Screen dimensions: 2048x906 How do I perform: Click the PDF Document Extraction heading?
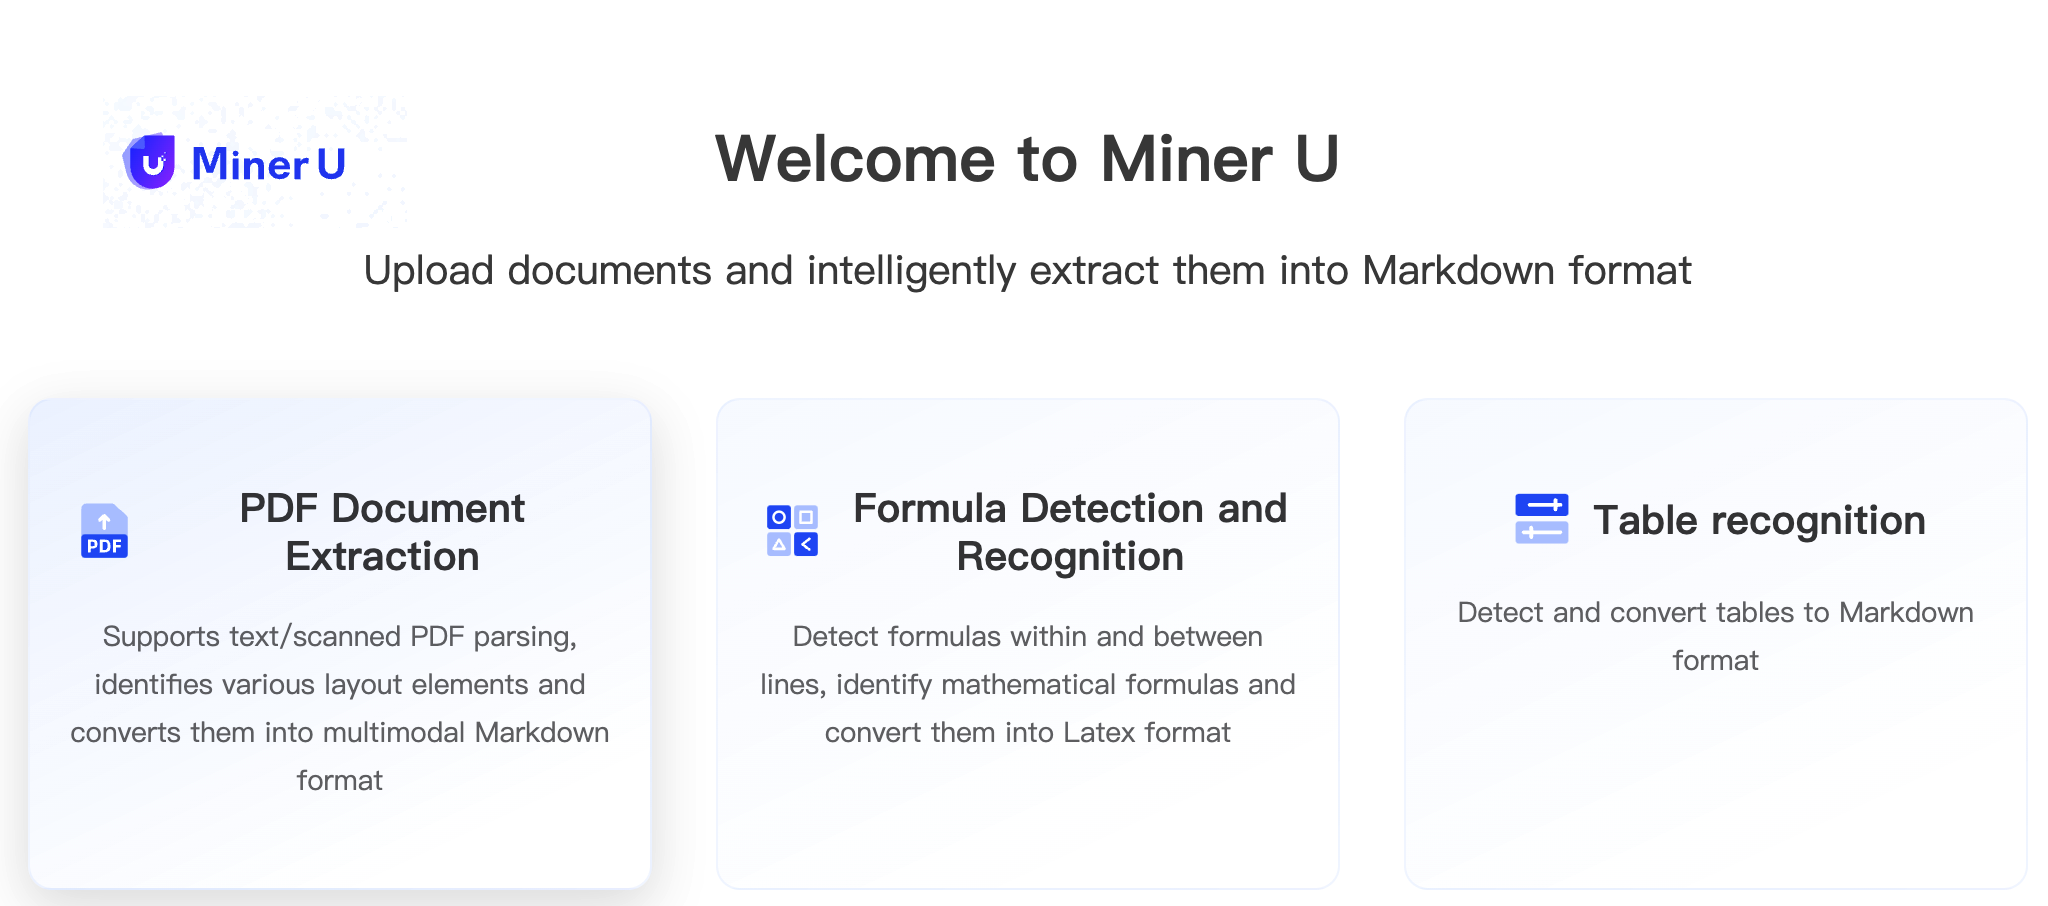pos(382,532)
